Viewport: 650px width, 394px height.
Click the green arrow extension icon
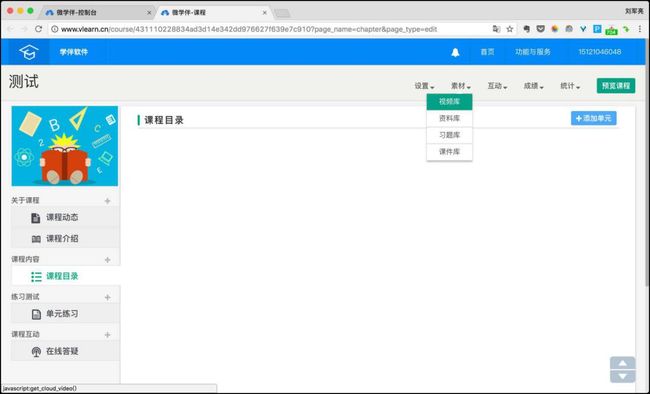point(626,29)
